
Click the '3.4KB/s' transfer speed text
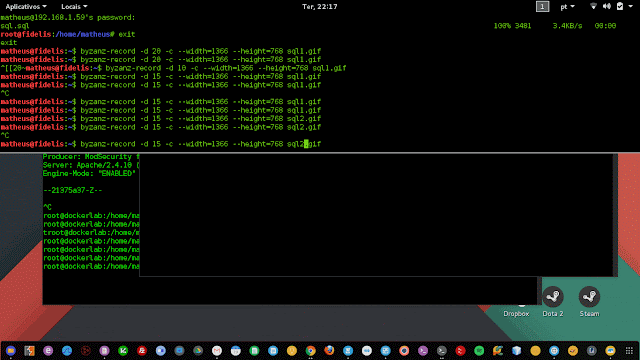(x=567, y=26)
